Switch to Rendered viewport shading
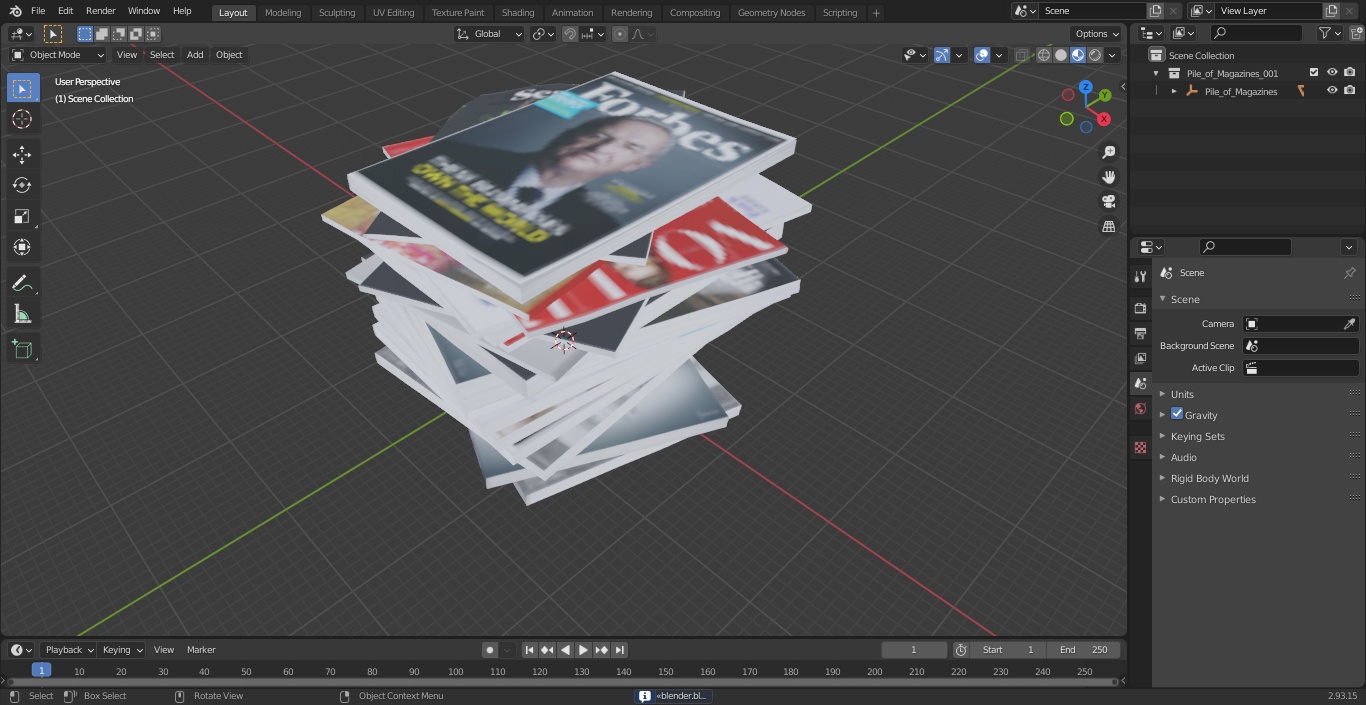 [1095, 55]
